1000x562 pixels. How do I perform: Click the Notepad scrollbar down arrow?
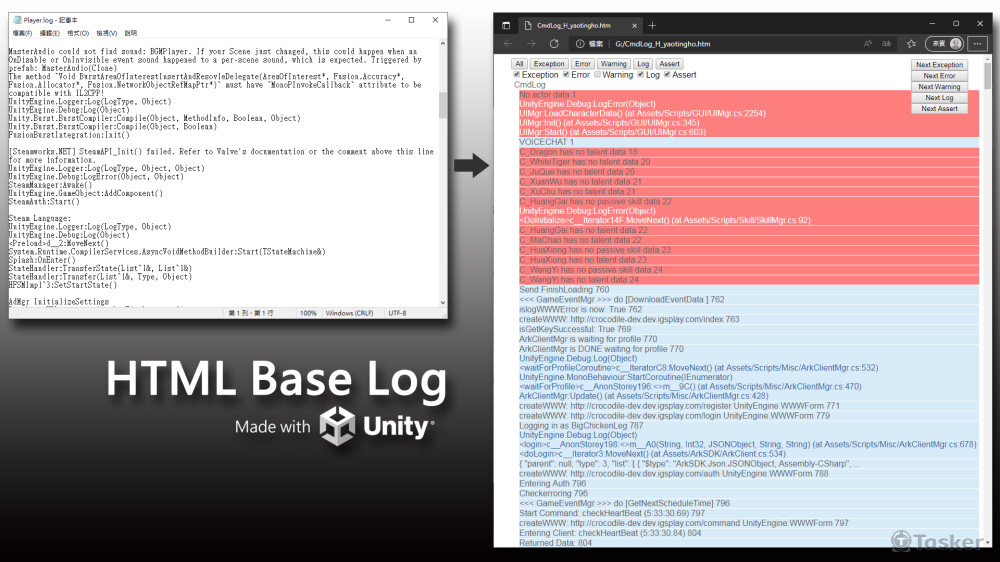[443, 302]
